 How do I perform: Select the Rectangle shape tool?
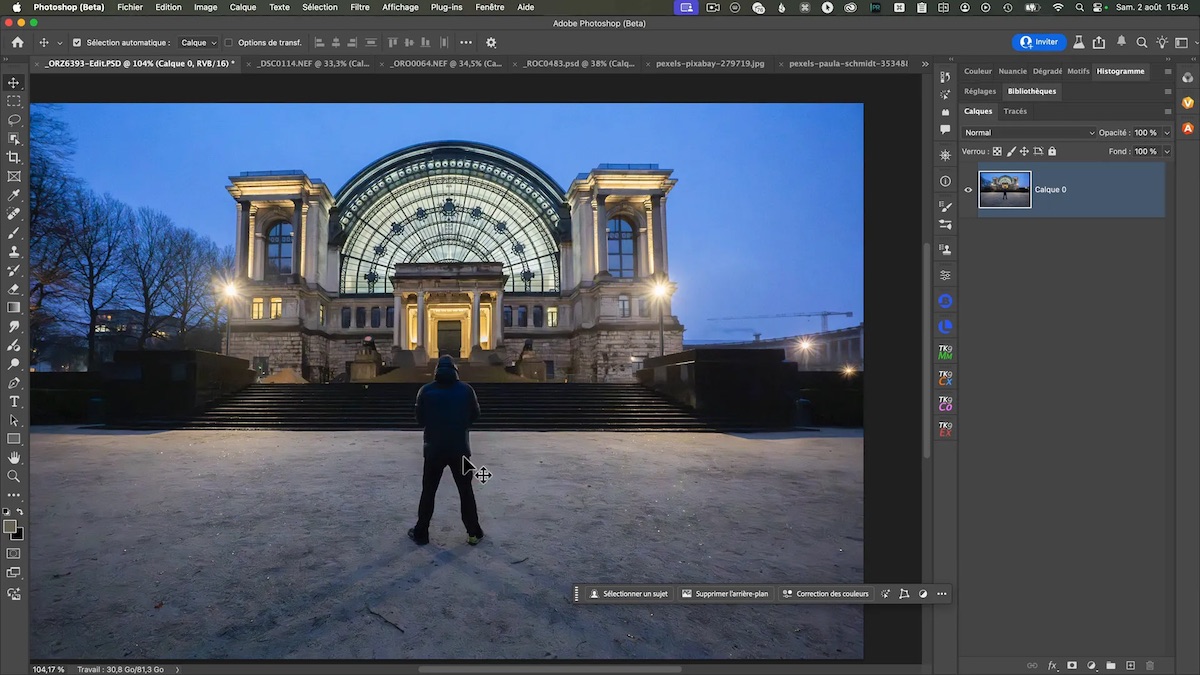tap(14, 439)
